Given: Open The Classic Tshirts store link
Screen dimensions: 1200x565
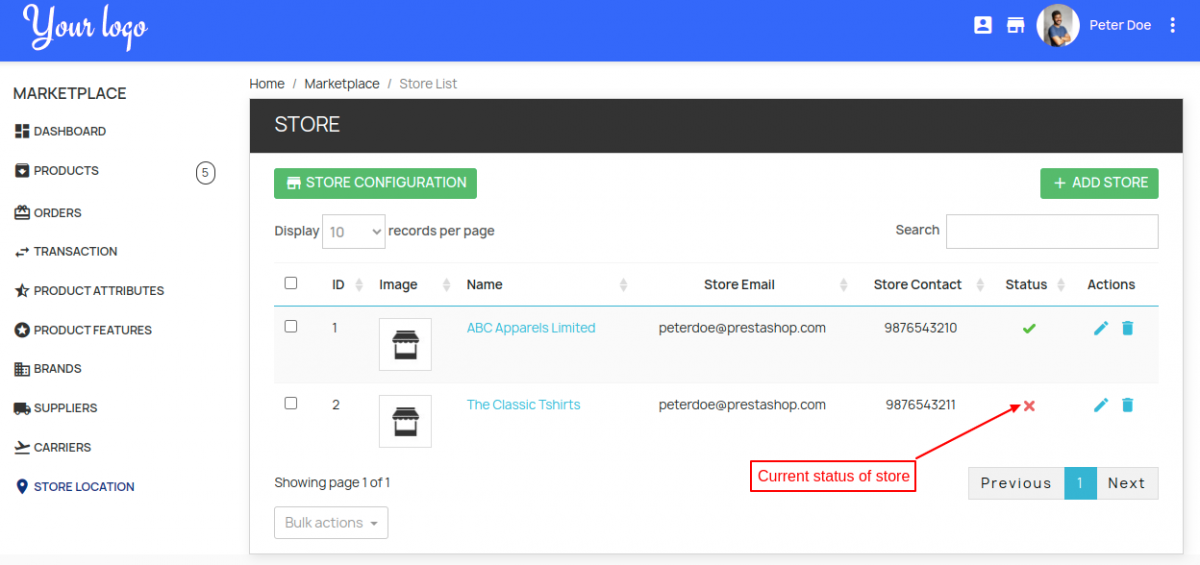Looking at the screenshot, I should coord(523,405).
